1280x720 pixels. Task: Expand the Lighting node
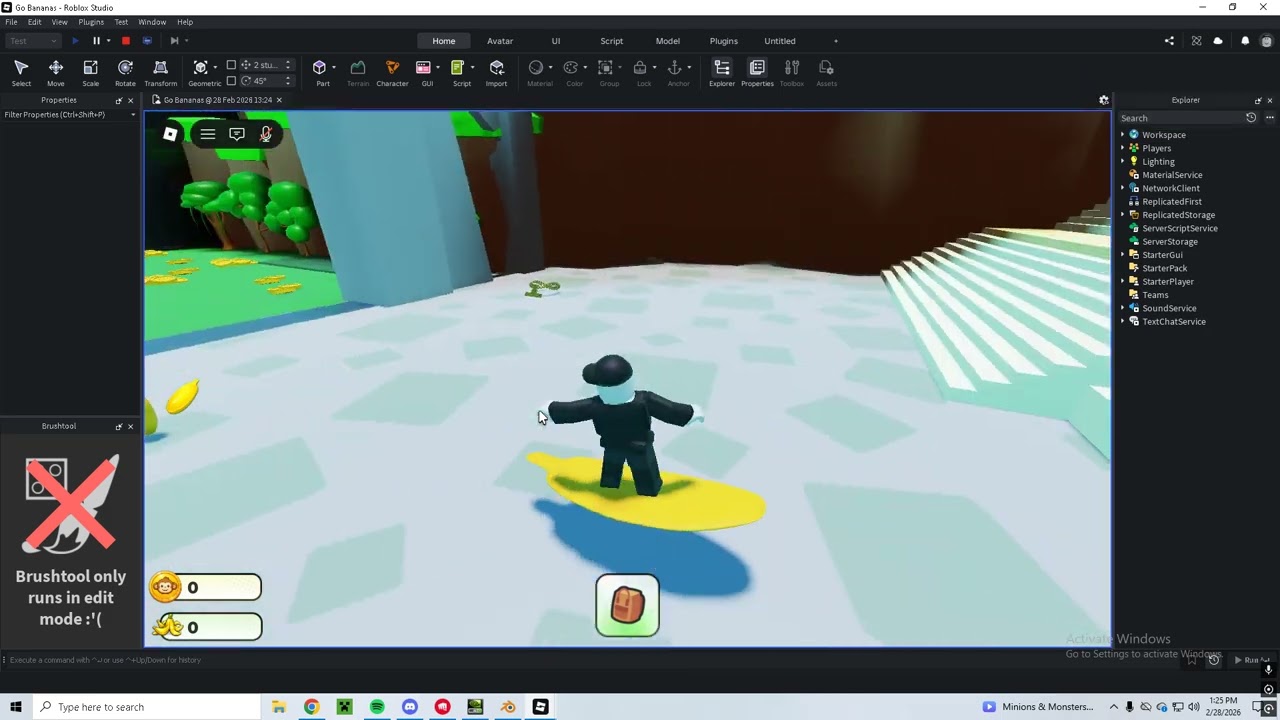click(1123, 161)
